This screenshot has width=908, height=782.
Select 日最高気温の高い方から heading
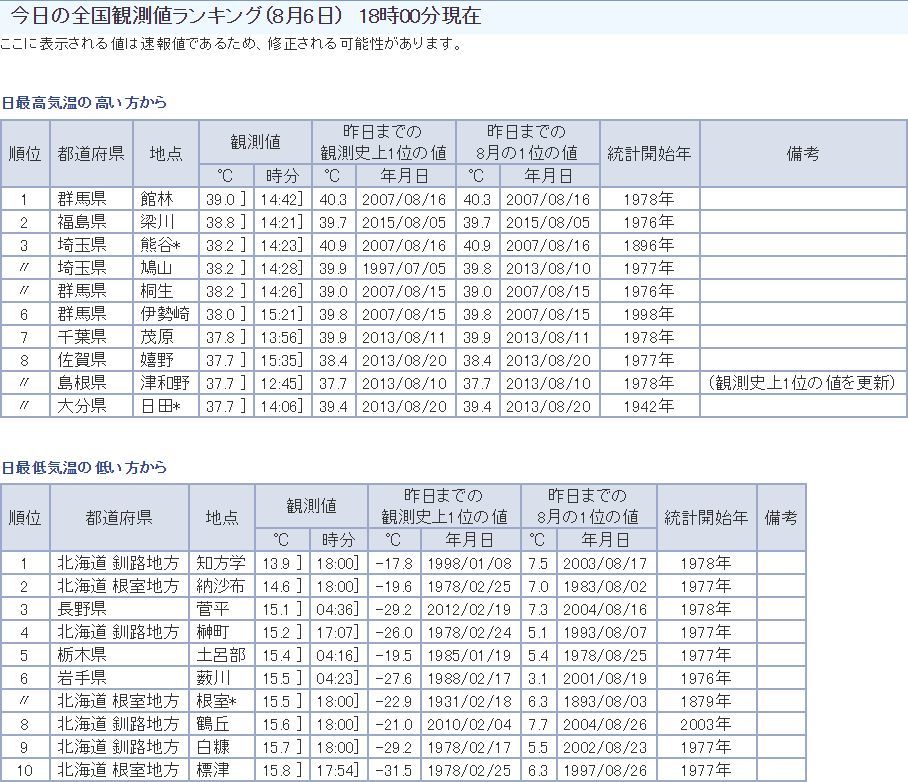pos(85,103)
